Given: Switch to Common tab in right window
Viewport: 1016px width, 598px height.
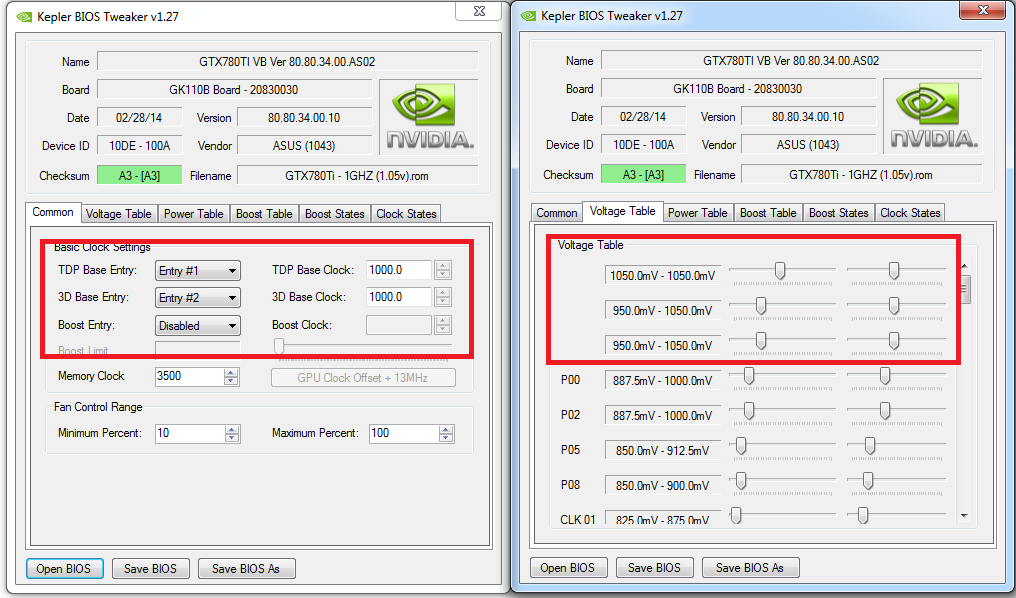Looking at the screenshot, I should click(x=557, y=213).
